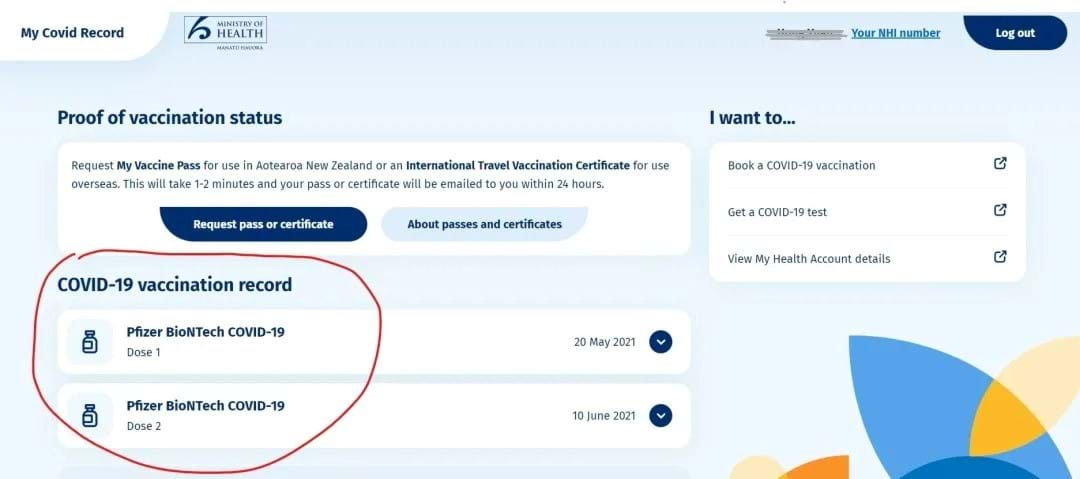Image resolution: width=1080 pixels, height=479 pixels.
Task: Click the 10 June 2021 date
Action: point(604,416)
